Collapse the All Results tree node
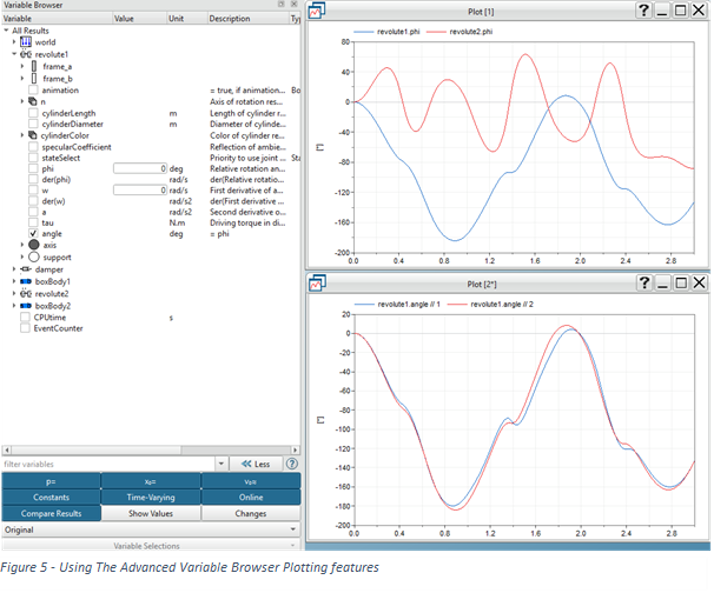Image resolution: width=714 pixels, height=593 pixels. click(6, 30)
